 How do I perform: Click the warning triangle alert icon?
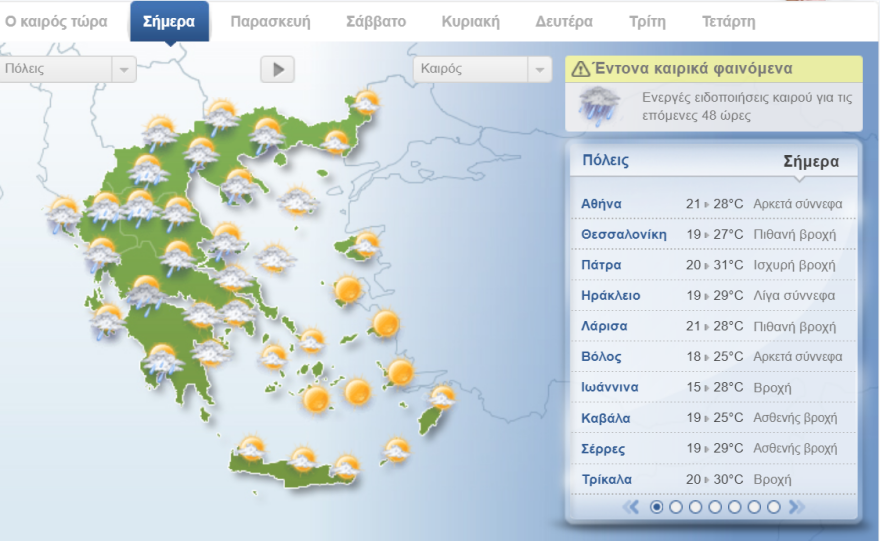(580, 69)
